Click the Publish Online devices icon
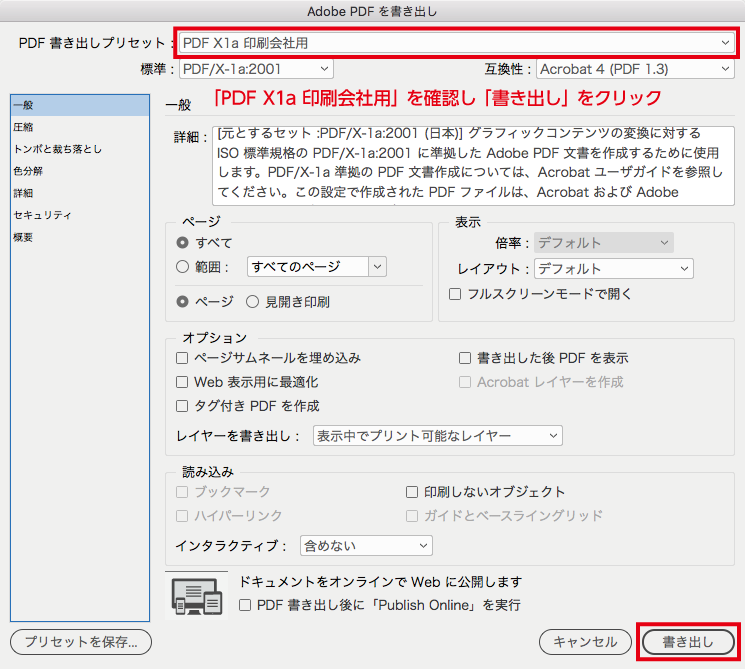The width and height of the screenshot is (745, 669). click(197, 596)
